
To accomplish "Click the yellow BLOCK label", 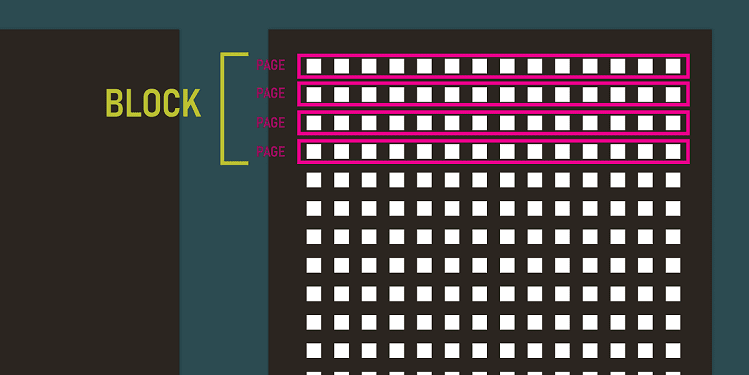I will pyautogui.click(x=153, y=103).
